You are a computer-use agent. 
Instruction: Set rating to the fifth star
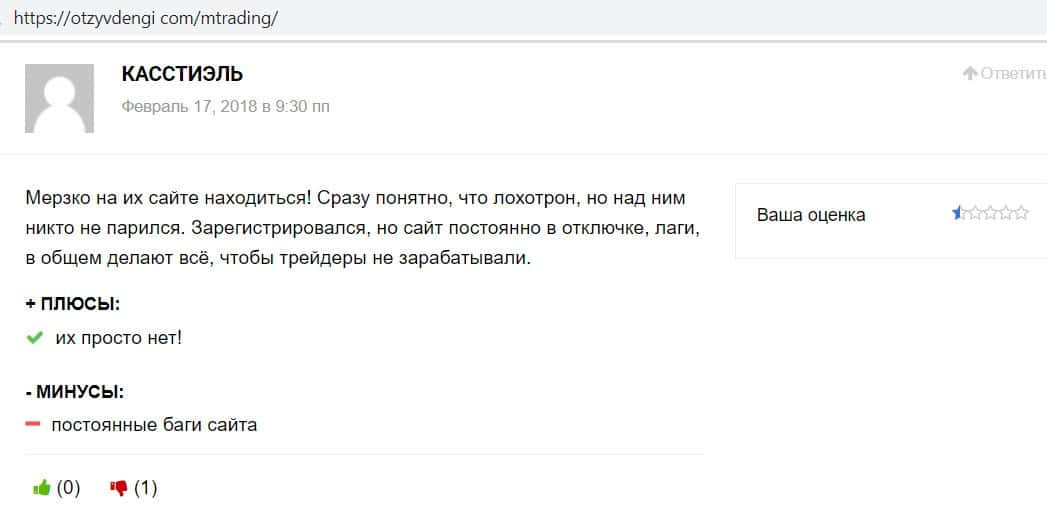(1021, 212)
